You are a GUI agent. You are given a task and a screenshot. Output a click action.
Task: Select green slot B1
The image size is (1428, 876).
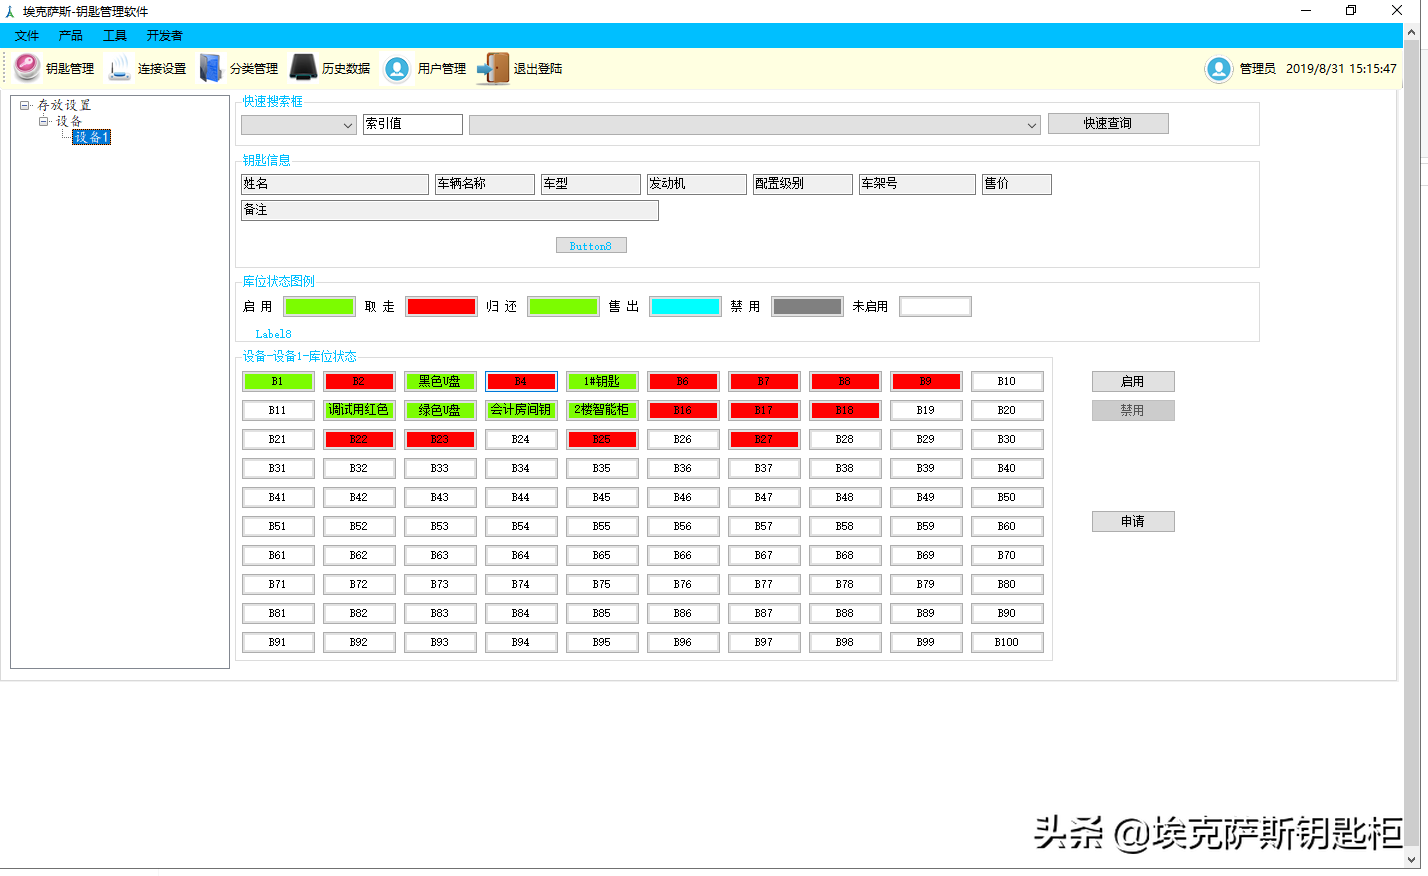[x=278, y=381]
